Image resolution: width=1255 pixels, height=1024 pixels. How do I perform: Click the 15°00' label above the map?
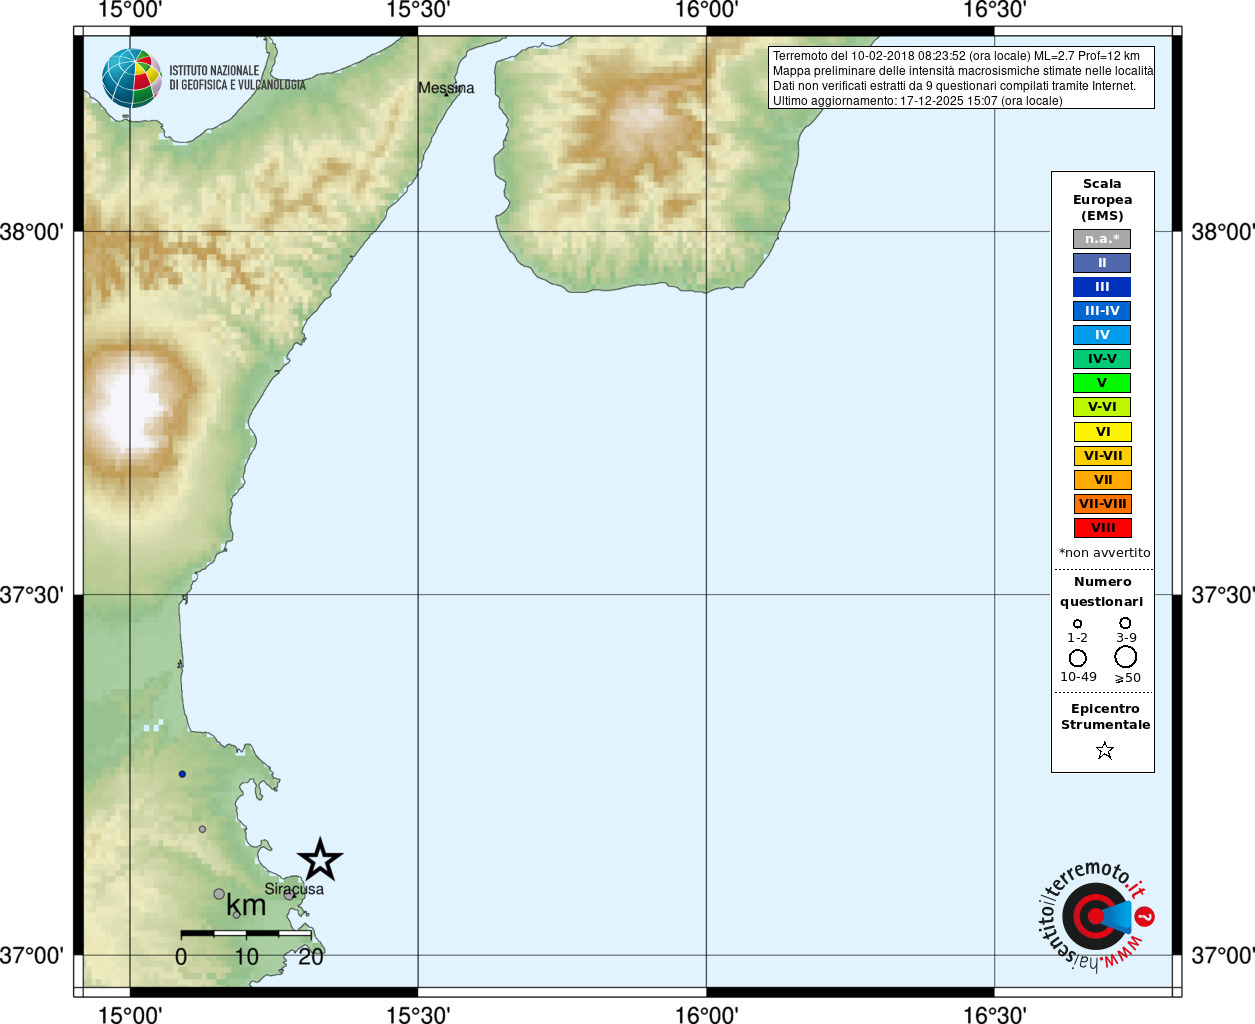coord(130,10)
